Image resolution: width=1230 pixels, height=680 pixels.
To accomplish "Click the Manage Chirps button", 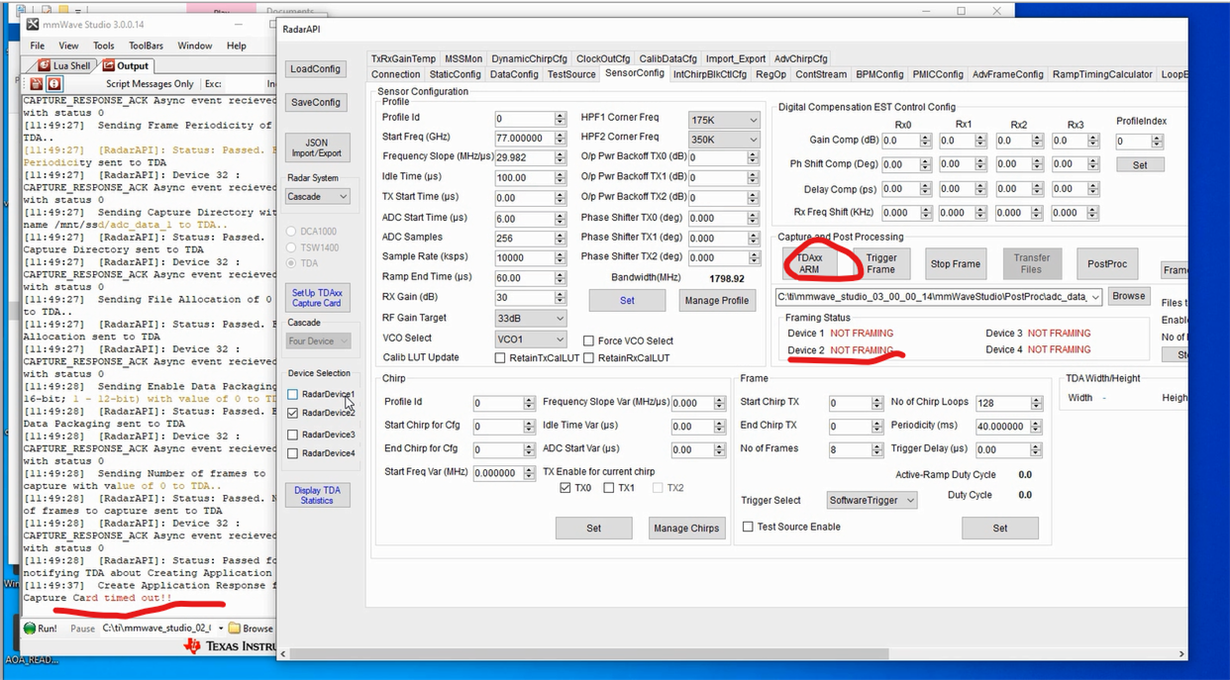I will (x=686, y=528).
